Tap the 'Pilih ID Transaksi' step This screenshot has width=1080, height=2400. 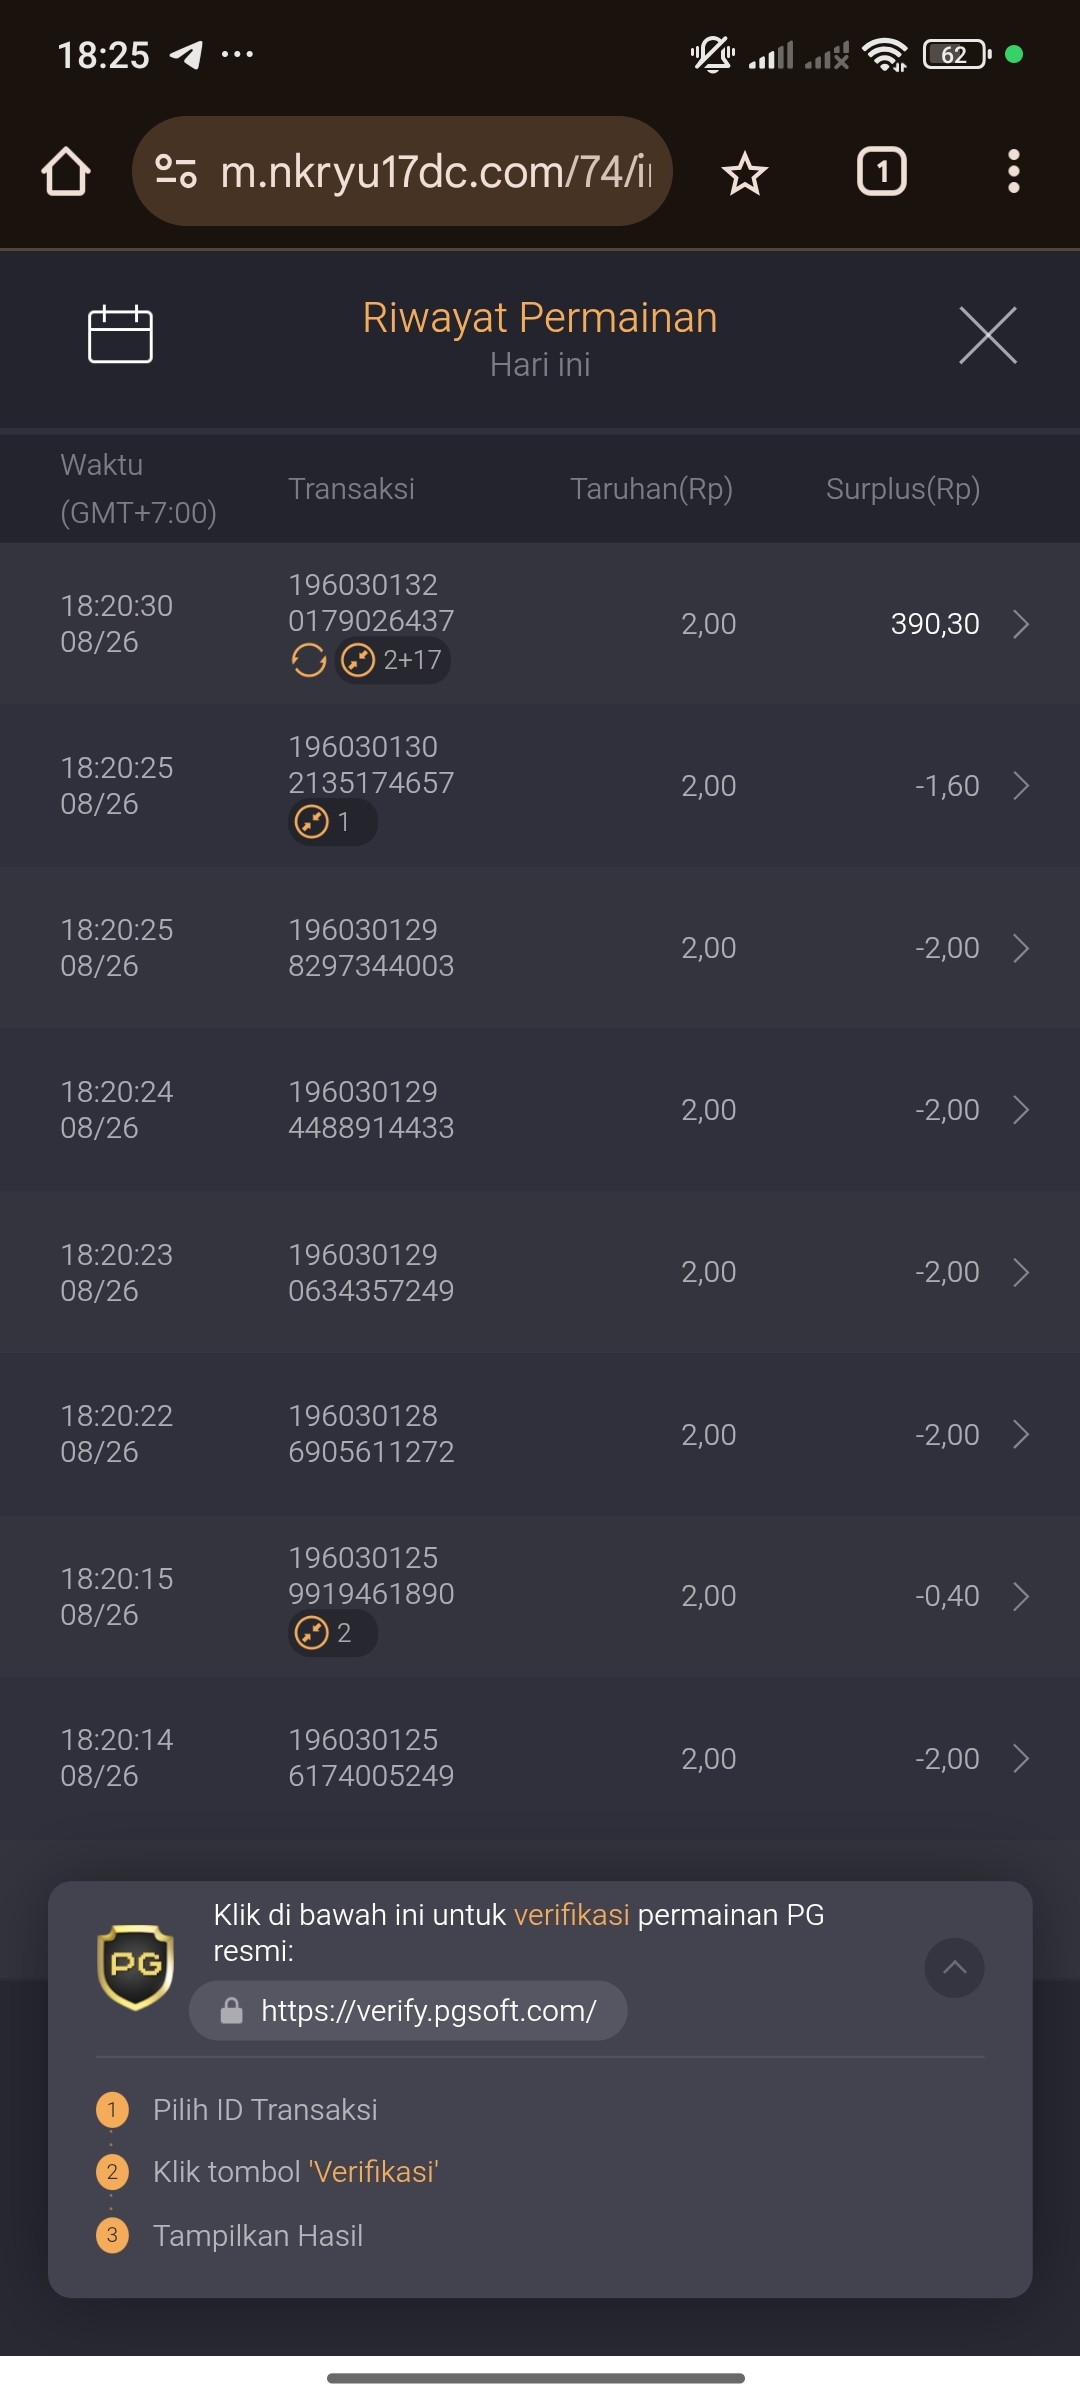click(x=265, y=2110)
